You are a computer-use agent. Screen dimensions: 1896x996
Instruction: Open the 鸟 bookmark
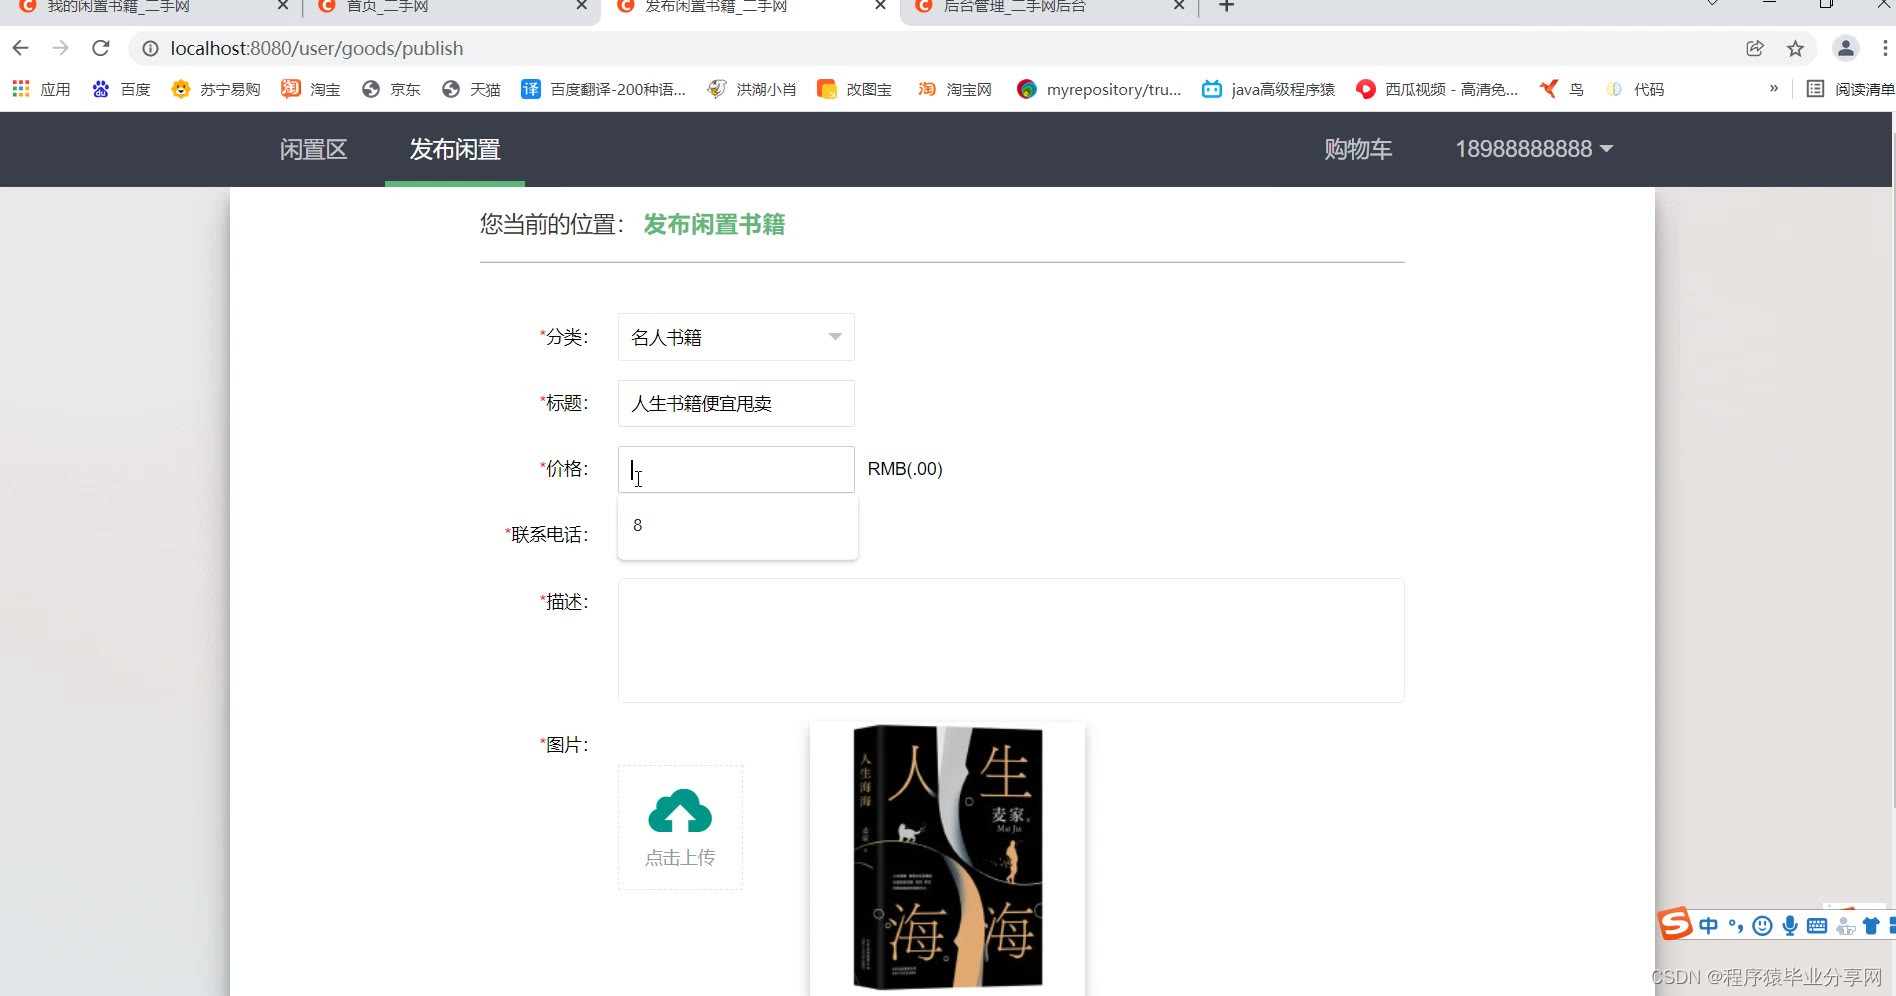click(1562, 89)
